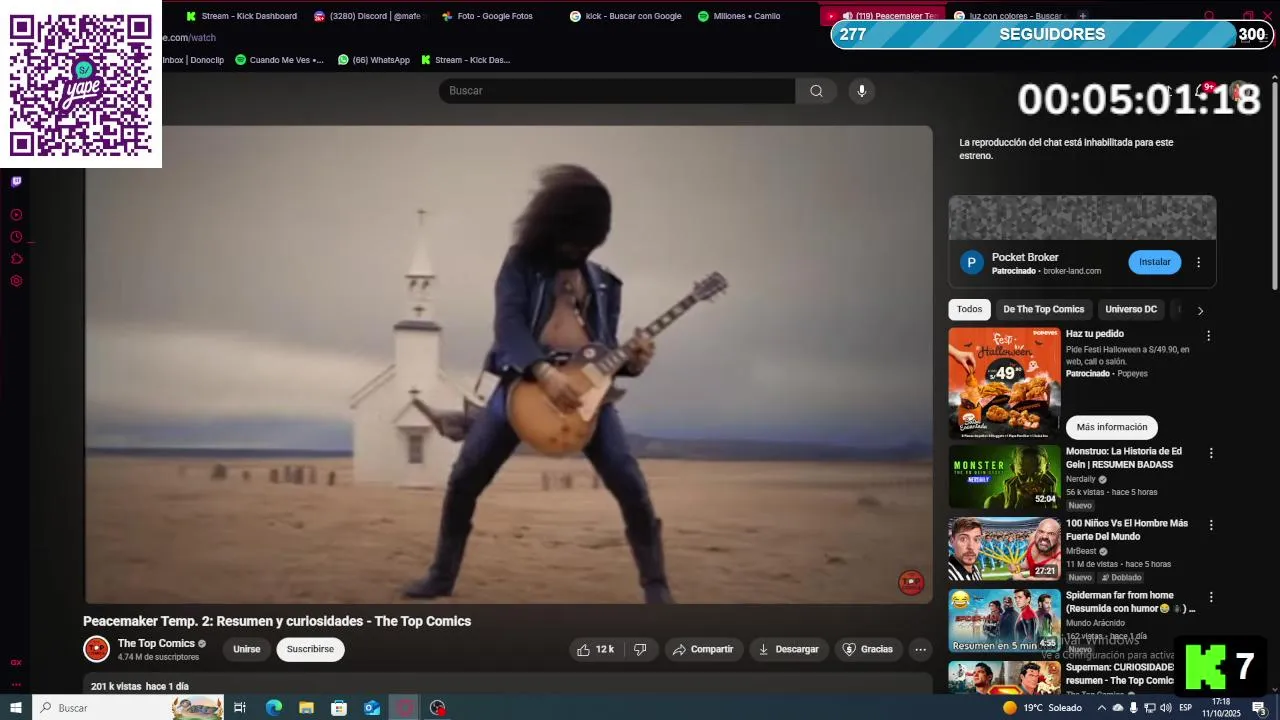
Task: Open options menu for Pocket Broker ad
Action: pos(1198,262)
